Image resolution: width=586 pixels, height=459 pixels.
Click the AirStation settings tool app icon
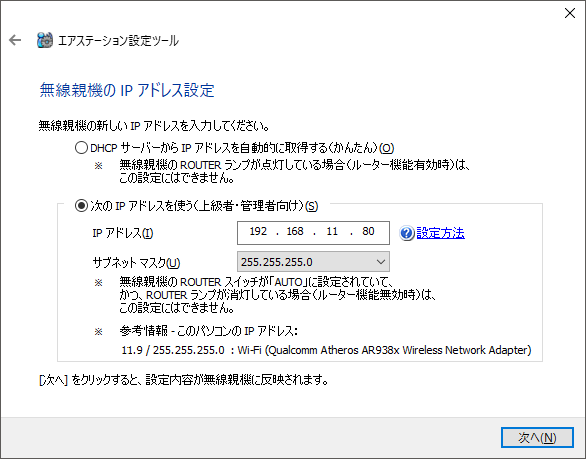[x=45, y=40]
